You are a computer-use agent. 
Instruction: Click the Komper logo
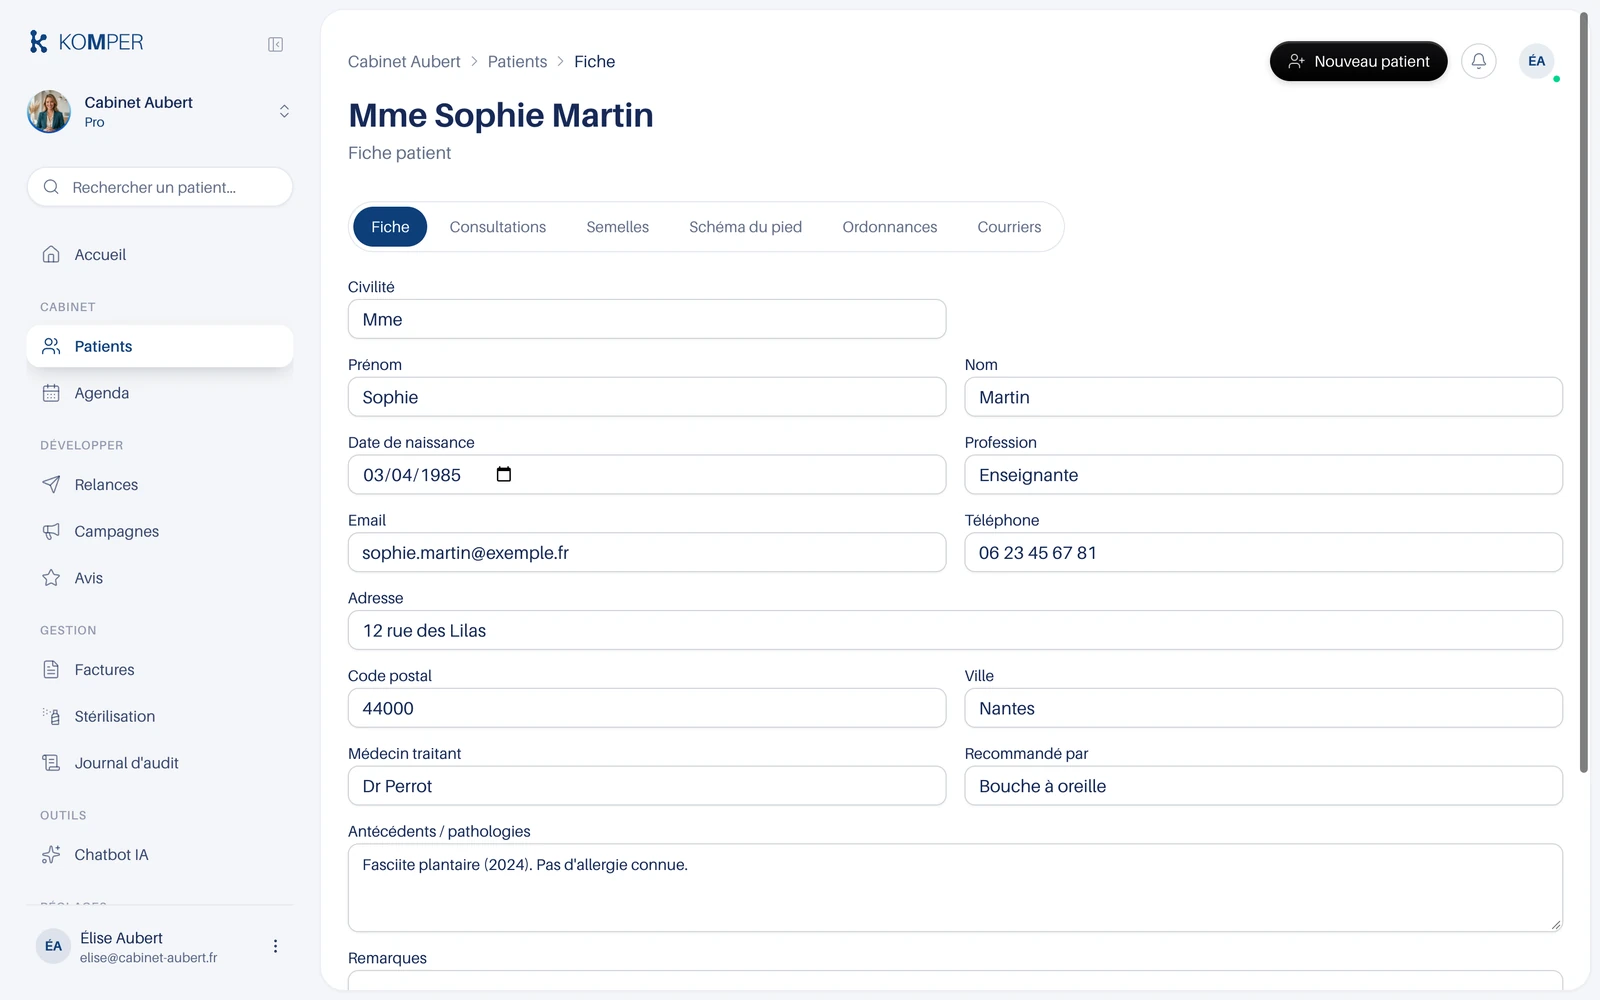[x=86, y=42]
